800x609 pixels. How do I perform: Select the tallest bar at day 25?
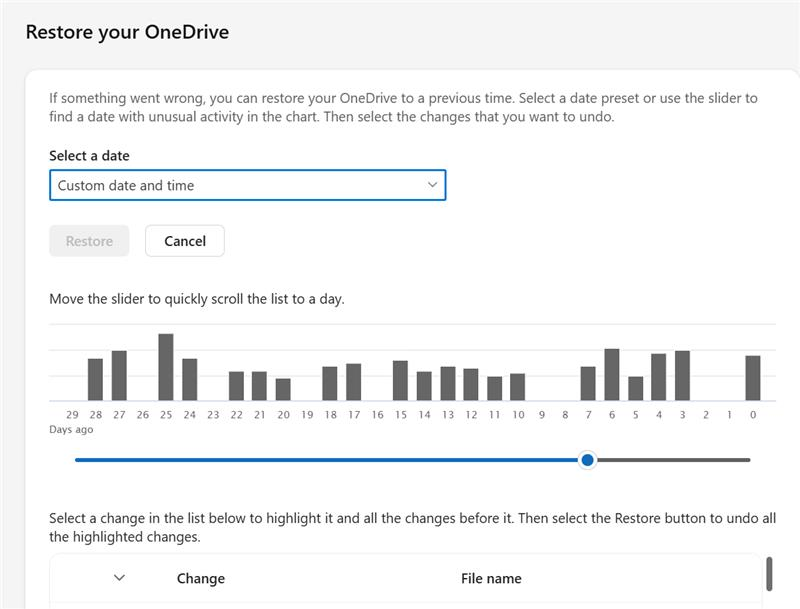coord(166,367)
